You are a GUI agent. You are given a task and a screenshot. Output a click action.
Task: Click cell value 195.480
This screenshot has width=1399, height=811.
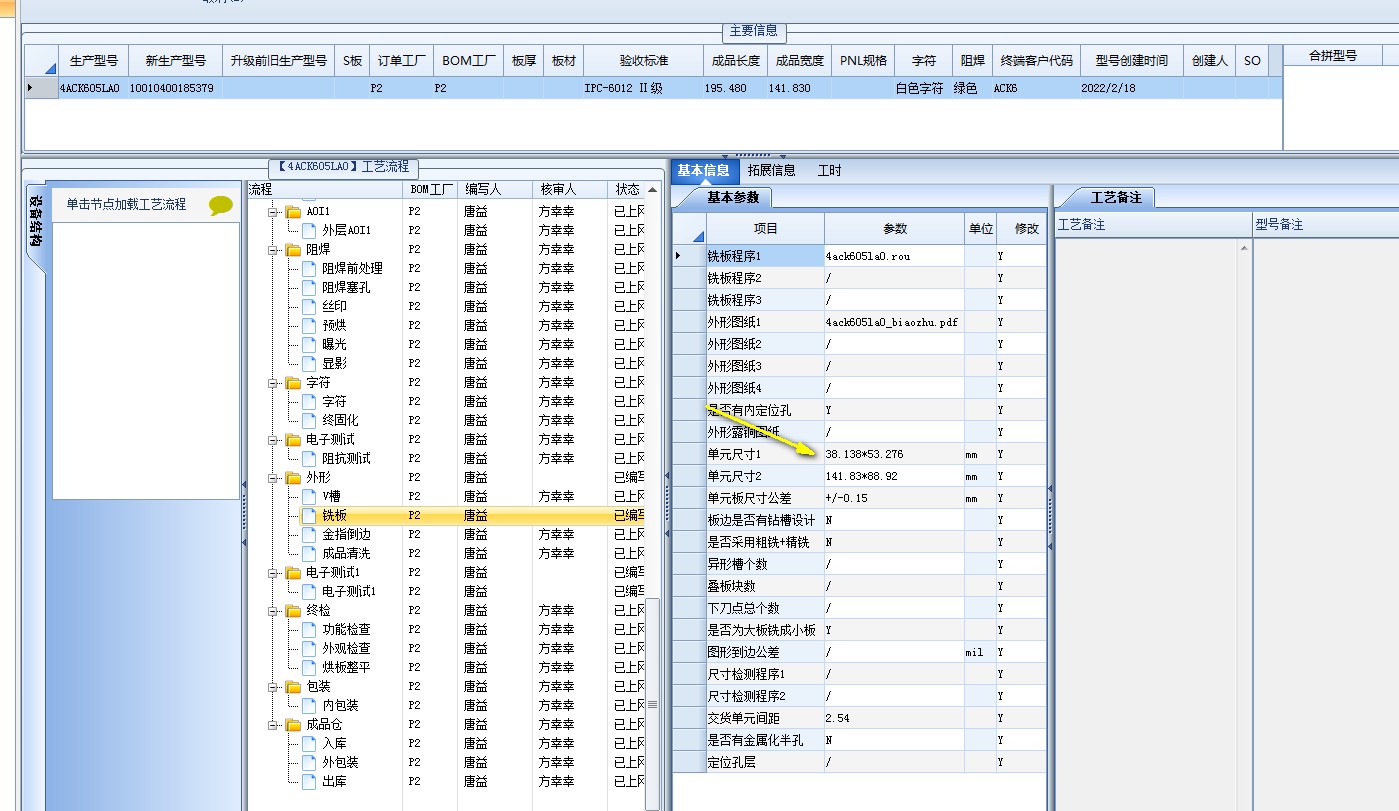tap(725, 89)
